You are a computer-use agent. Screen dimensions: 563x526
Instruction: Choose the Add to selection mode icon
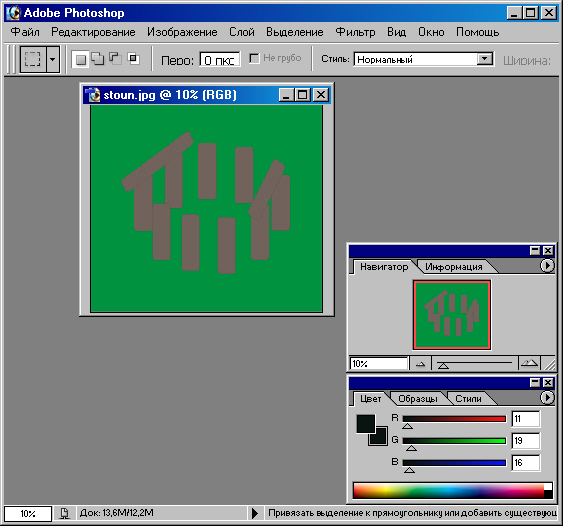[x=98, y=59]
